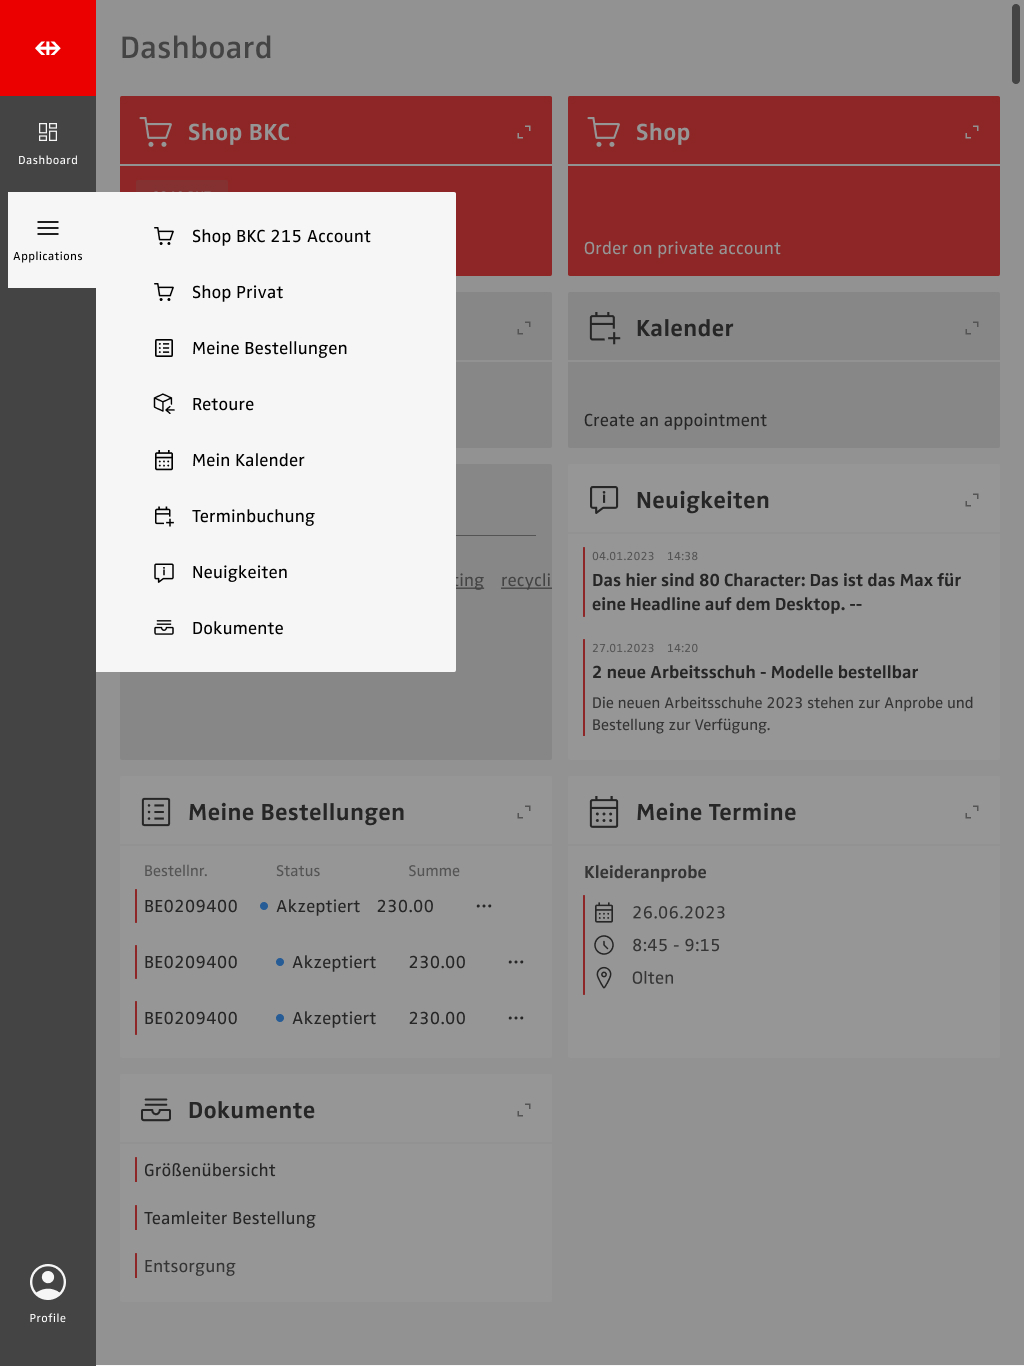This screenshot has width=1024, height=1366.
Task: Open more options for the last order row
Action: tap(516, 1018)
